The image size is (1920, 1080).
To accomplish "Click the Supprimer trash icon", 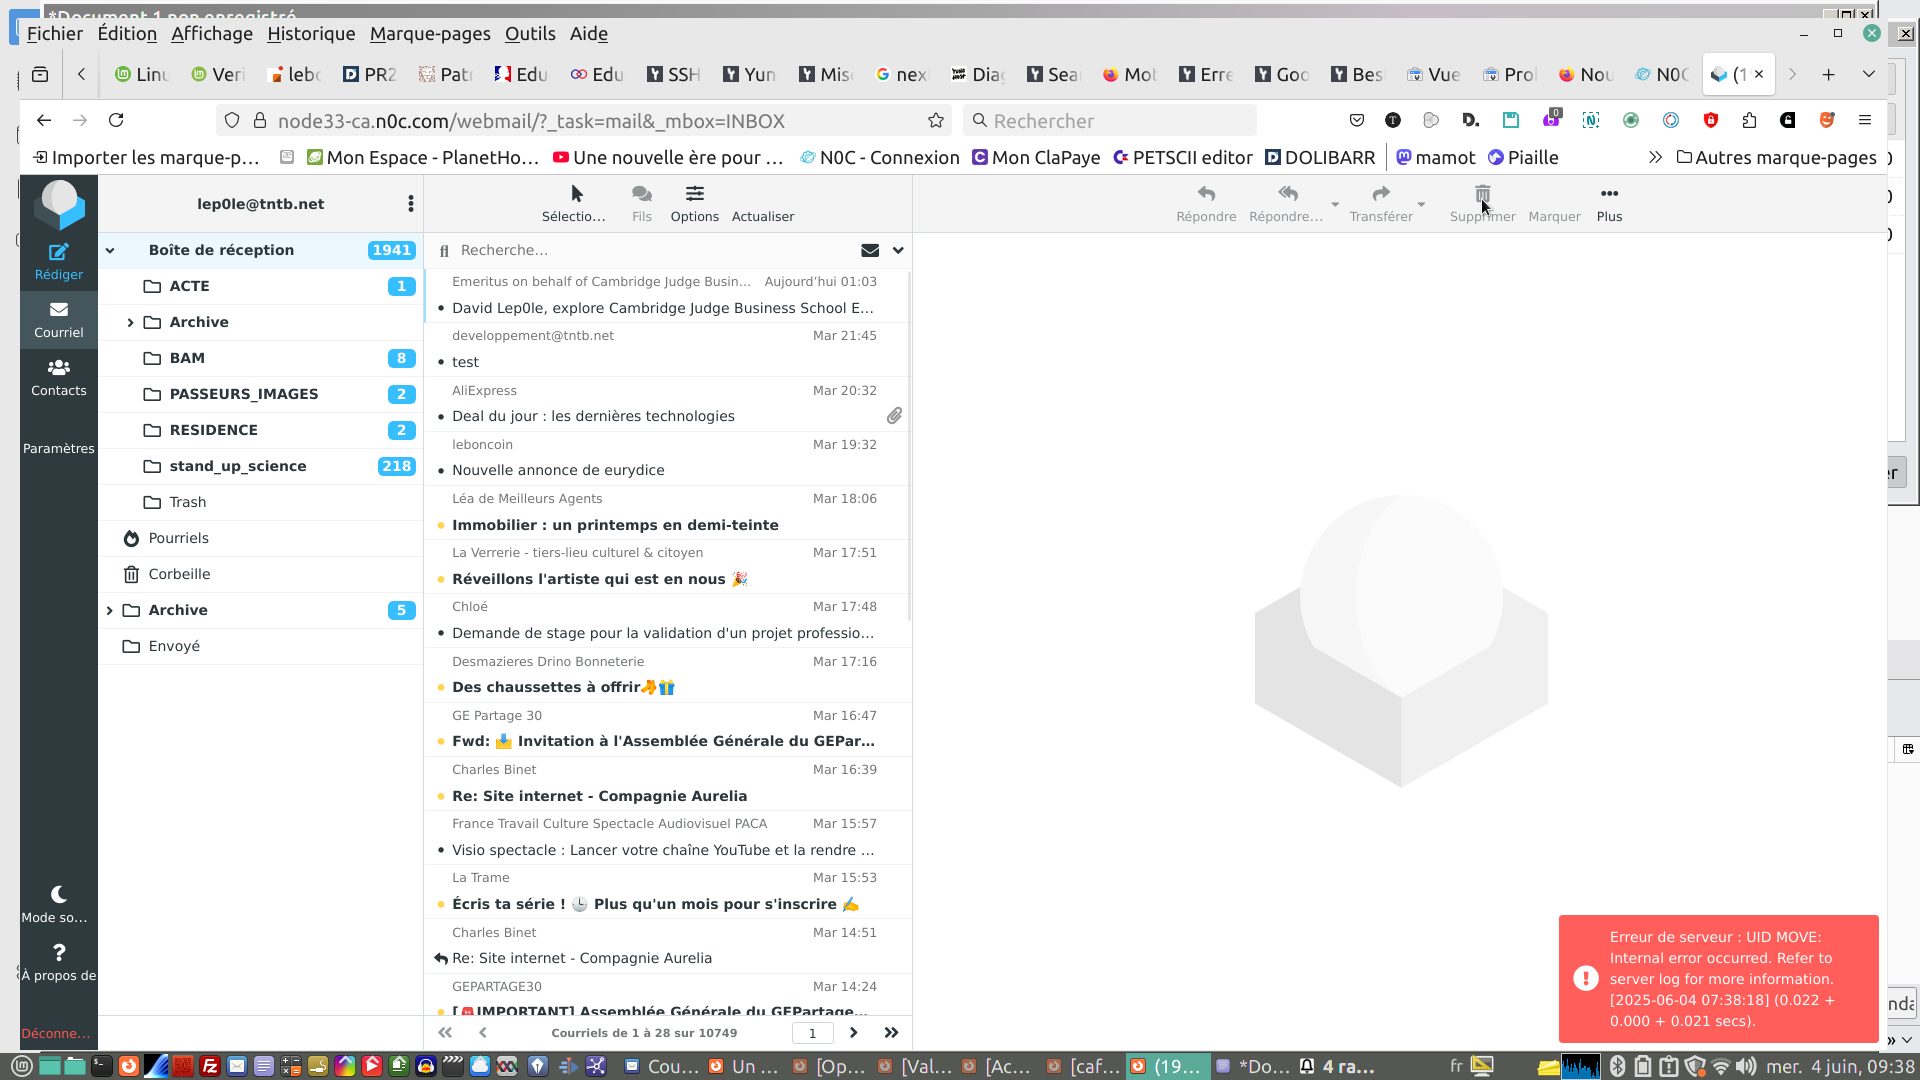I will [1482, 194].
